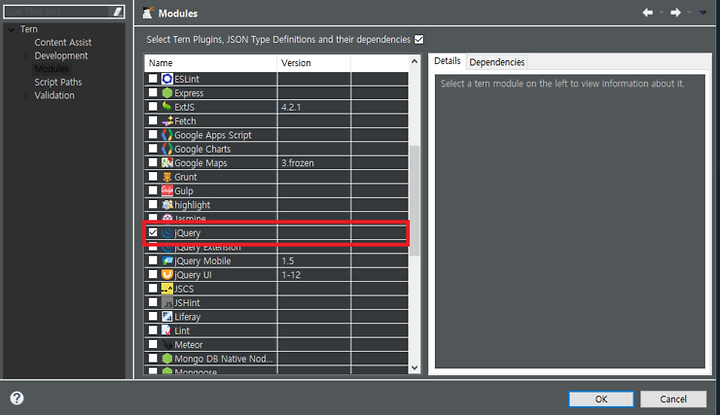
Task: Click the JSCS module icon
Action: 167,289
